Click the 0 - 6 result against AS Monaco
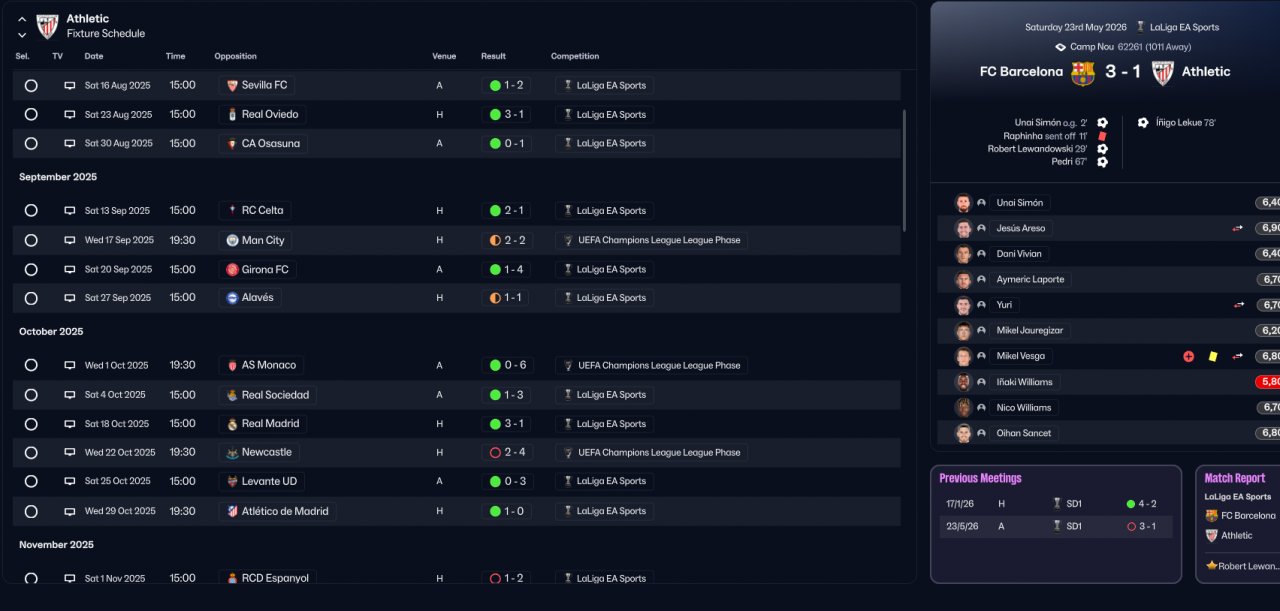This screenshot has width=1280, height=611. click(506, 366)
